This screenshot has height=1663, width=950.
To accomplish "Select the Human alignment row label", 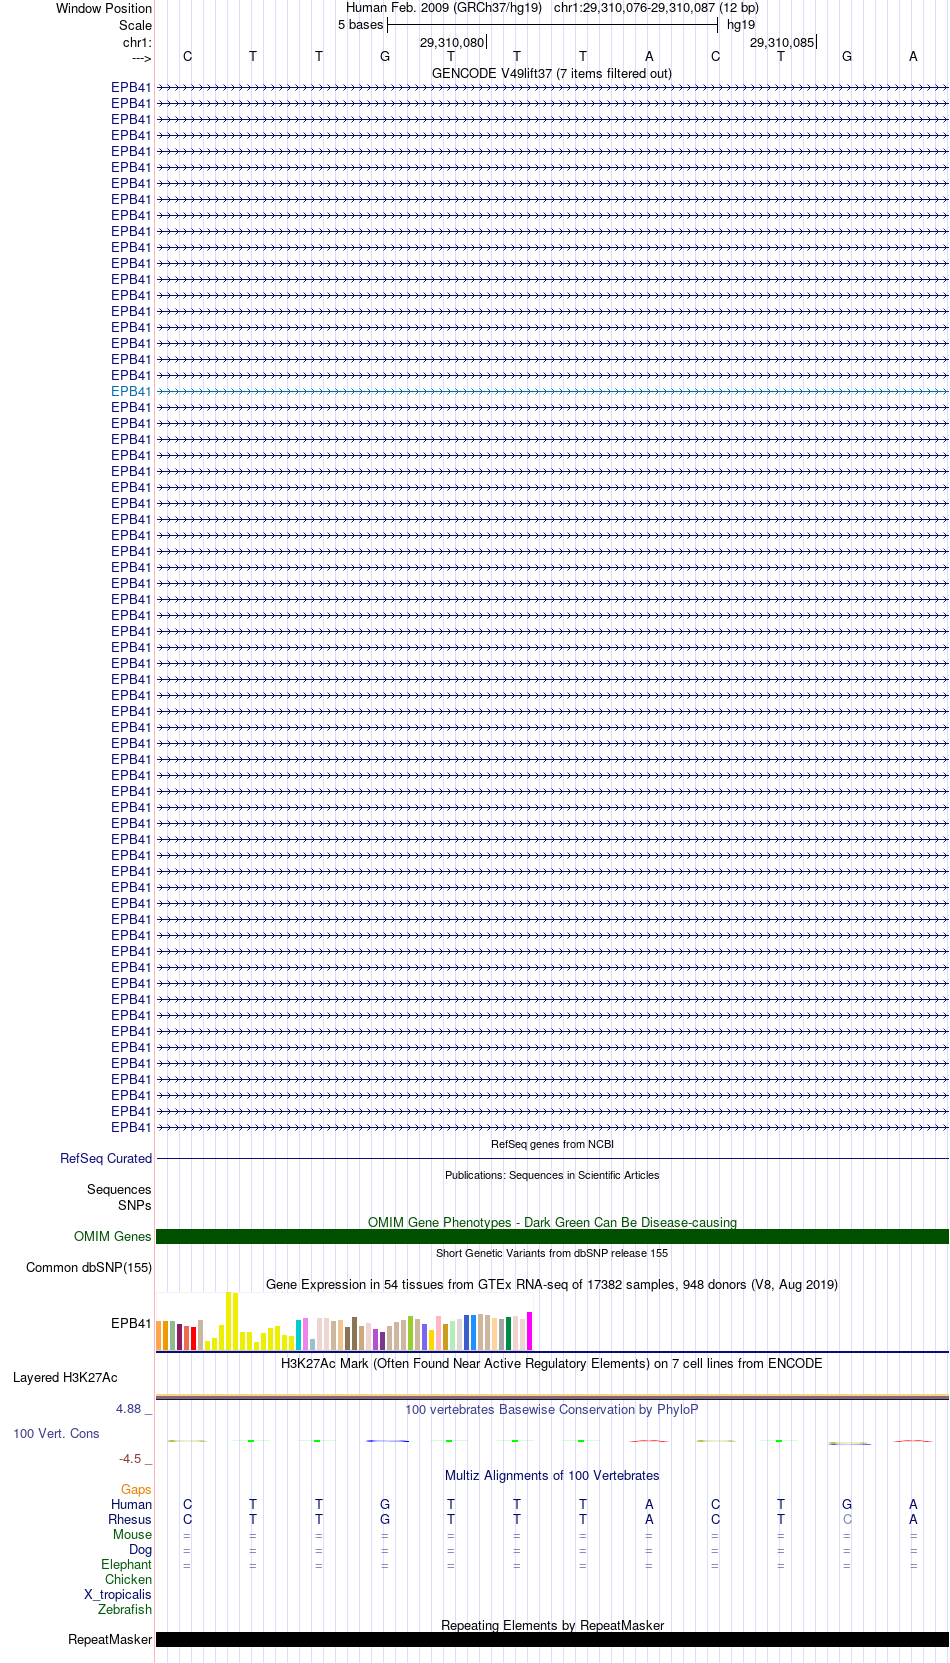I will 131,1504.
